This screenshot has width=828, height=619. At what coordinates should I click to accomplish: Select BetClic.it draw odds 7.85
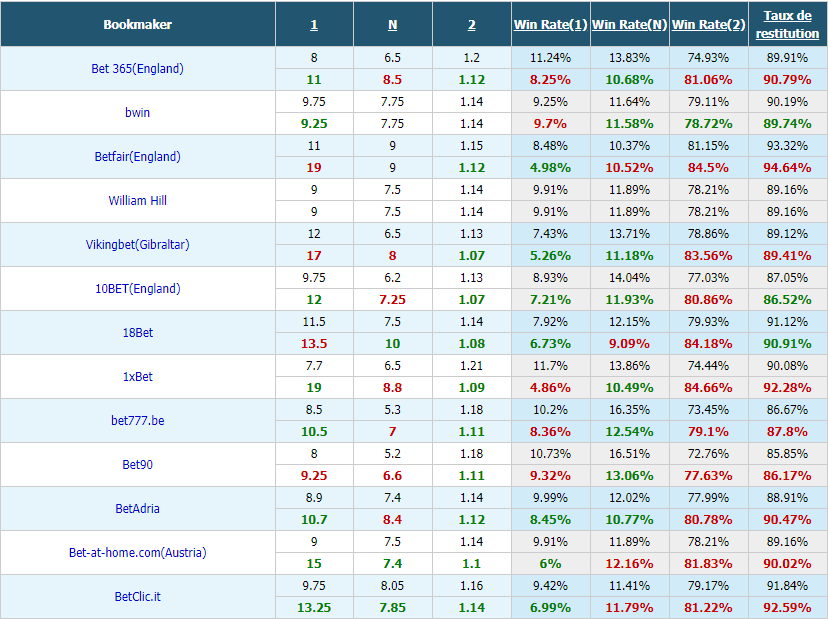point(392,608)
